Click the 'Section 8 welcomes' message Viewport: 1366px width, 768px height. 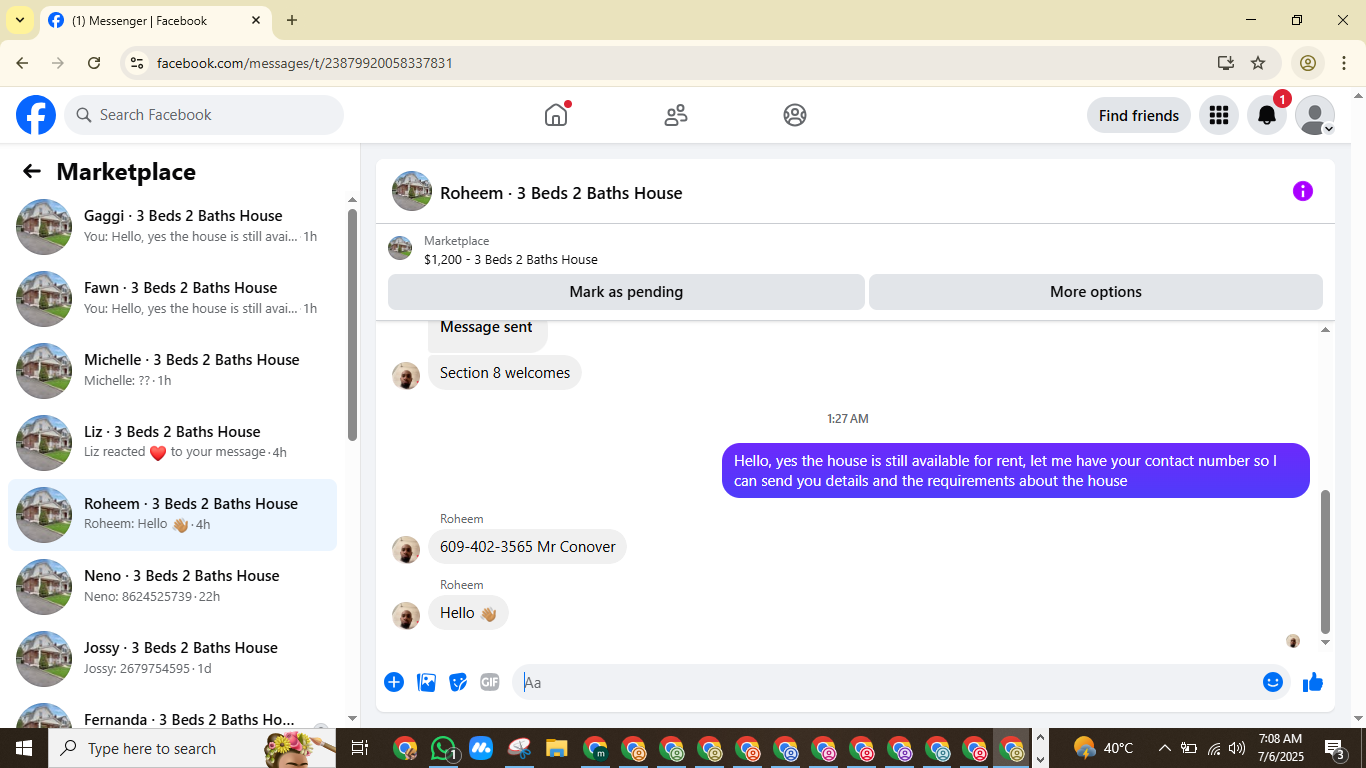[x=505, y=373]
